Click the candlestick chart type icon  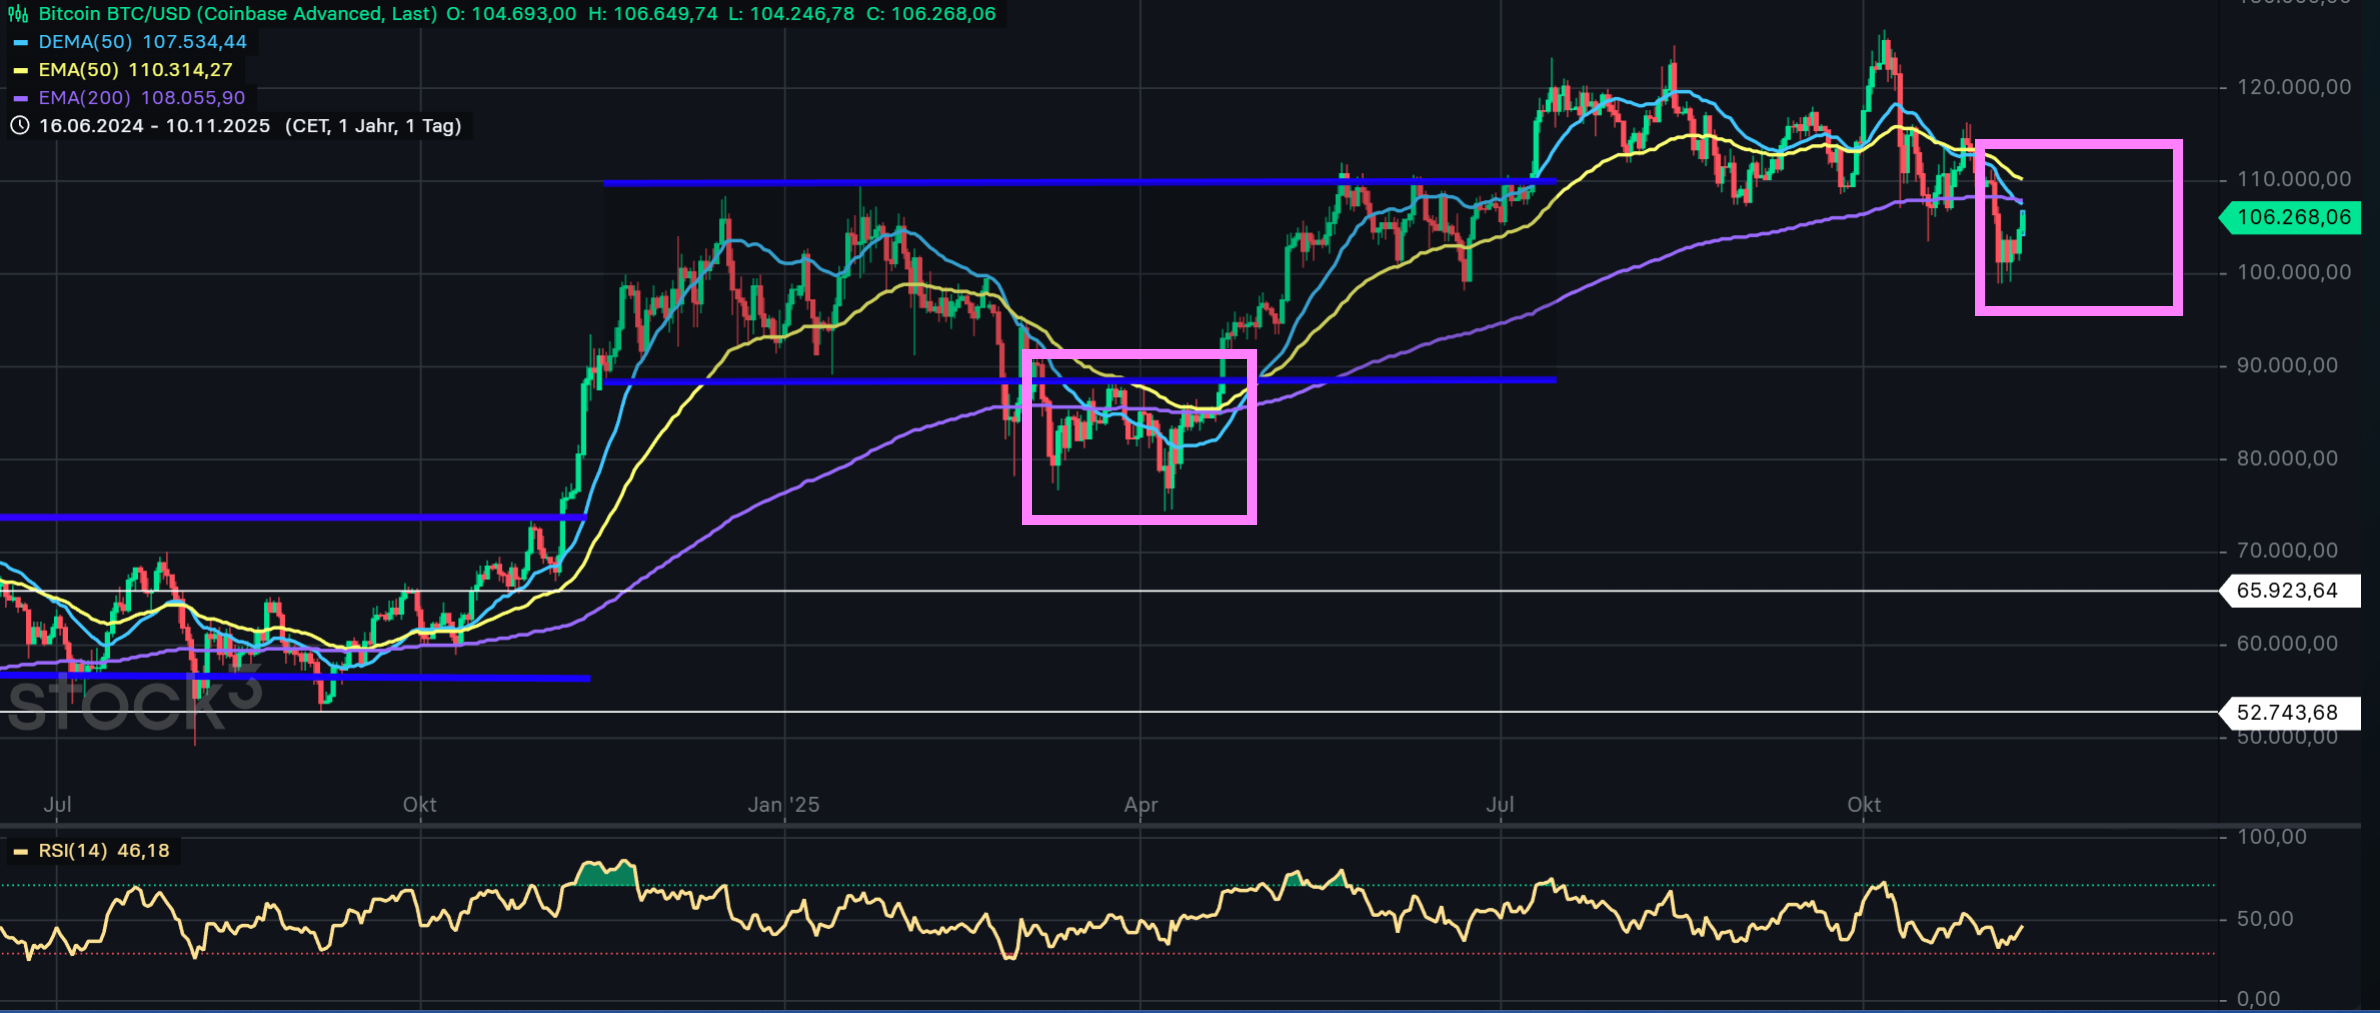point(18,14)
